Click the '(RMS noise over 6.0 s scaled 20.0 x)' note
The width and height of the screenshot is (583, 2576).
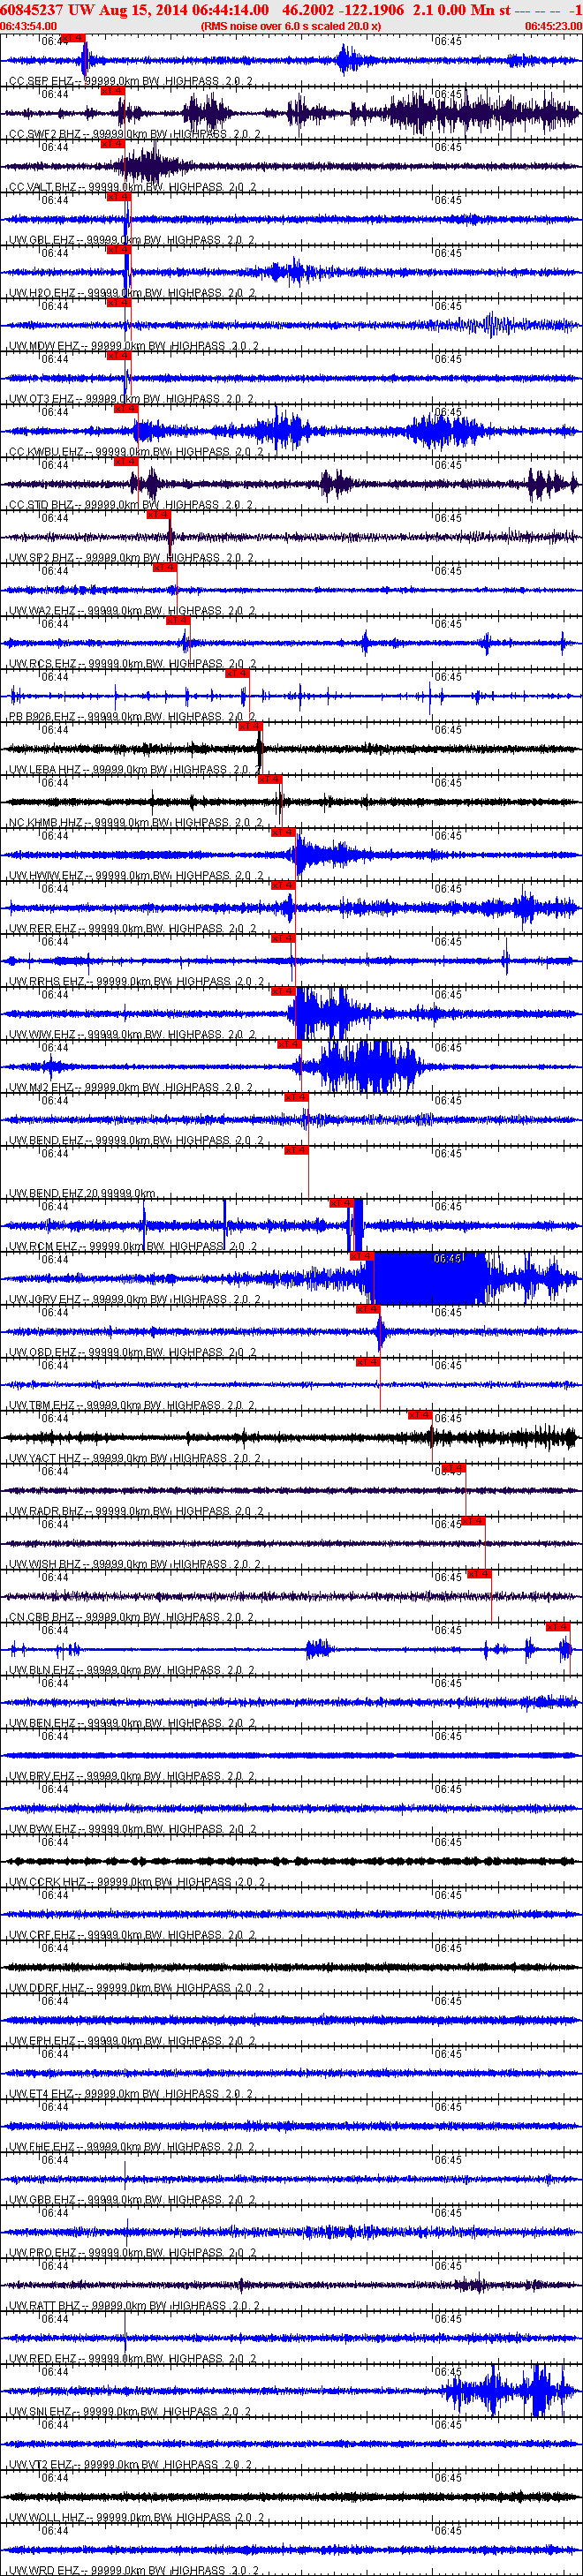coord(290,26)
